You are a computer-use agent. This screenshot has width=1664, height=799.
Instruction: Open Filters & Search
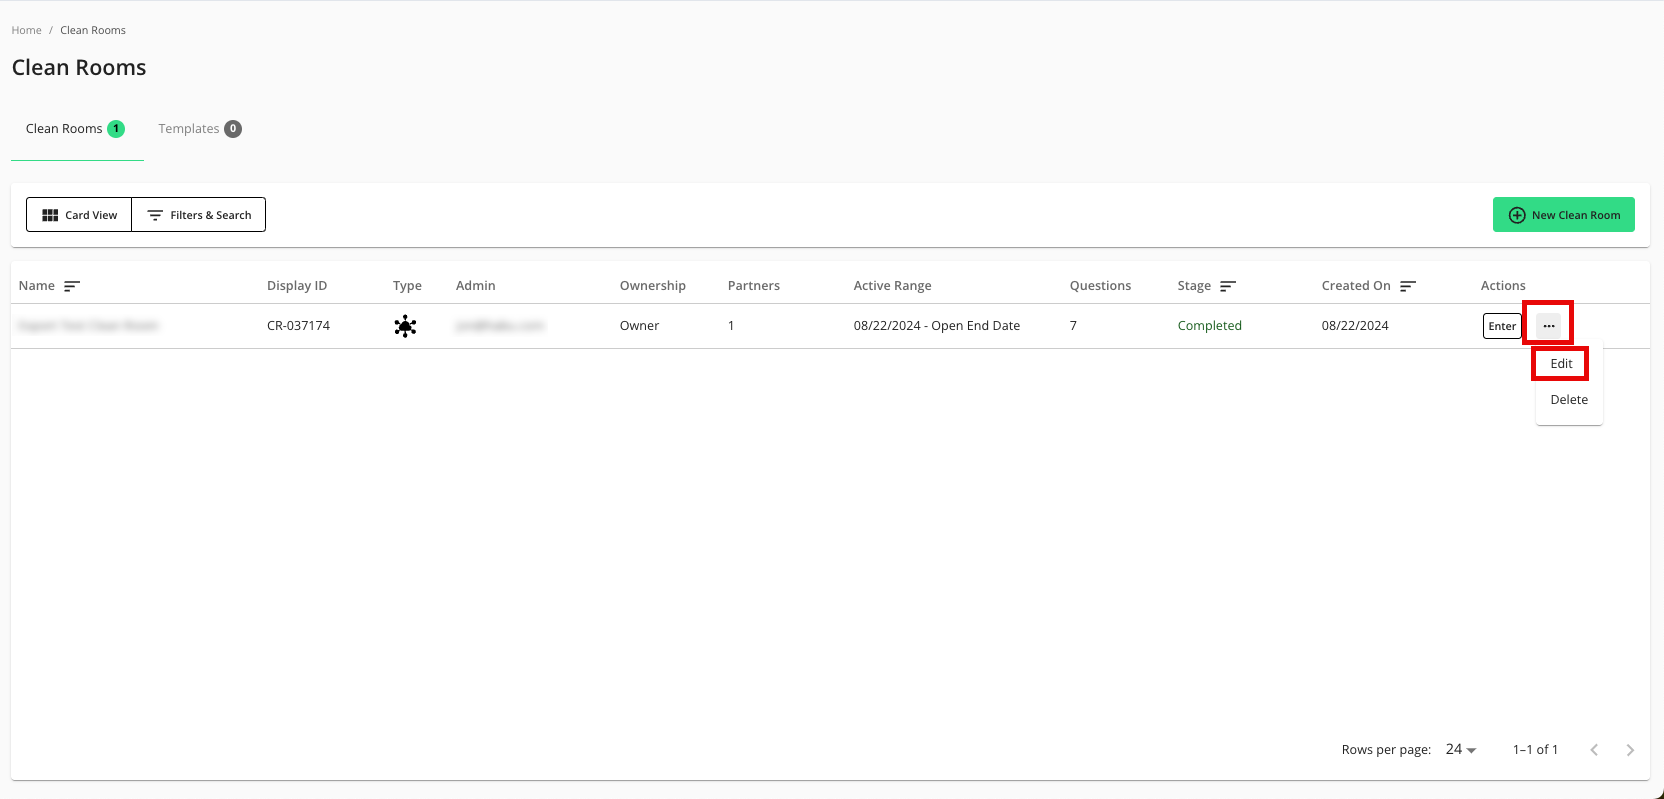199,215
